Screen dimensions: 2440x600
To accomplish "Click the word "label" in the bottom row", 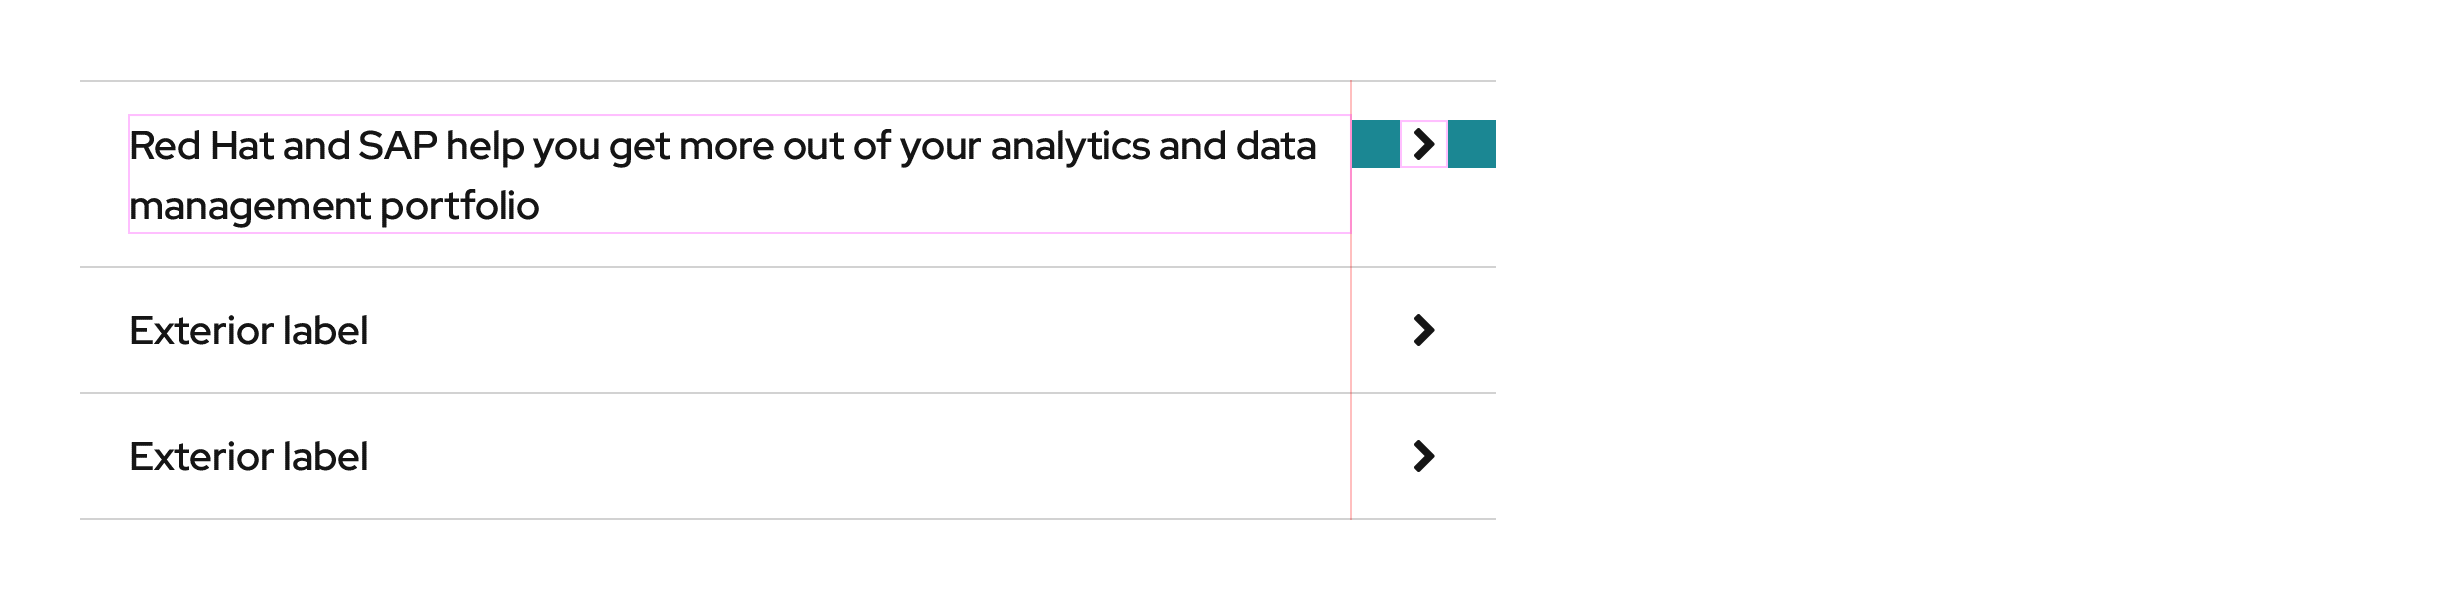I will (325, 457).
